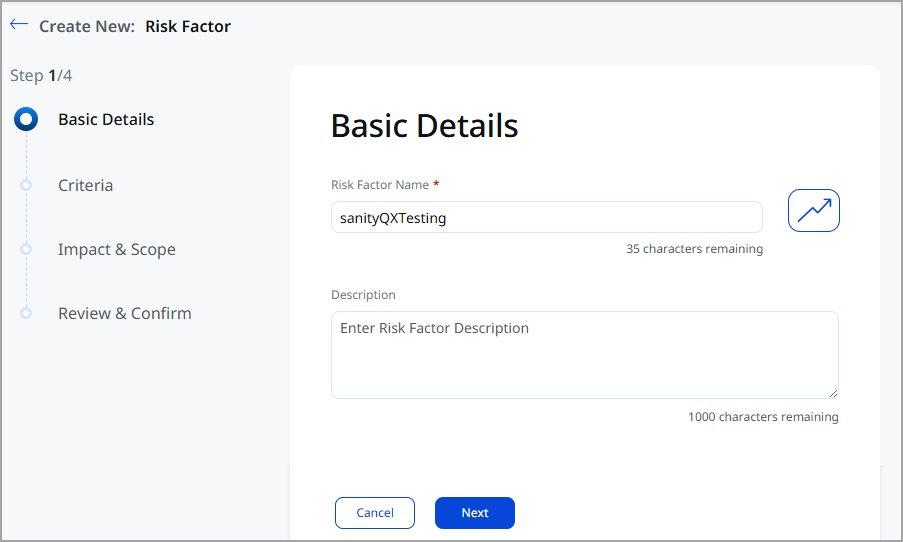Click the Risk Factor Name label
The height and width of the screenshot is (542, 903).
tap(379, 185)
